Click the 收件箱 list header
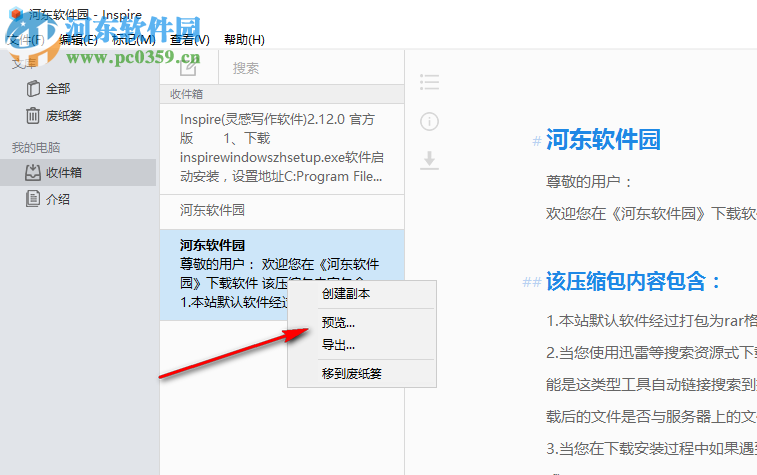The image size is (757, 475). pos(282,94)
